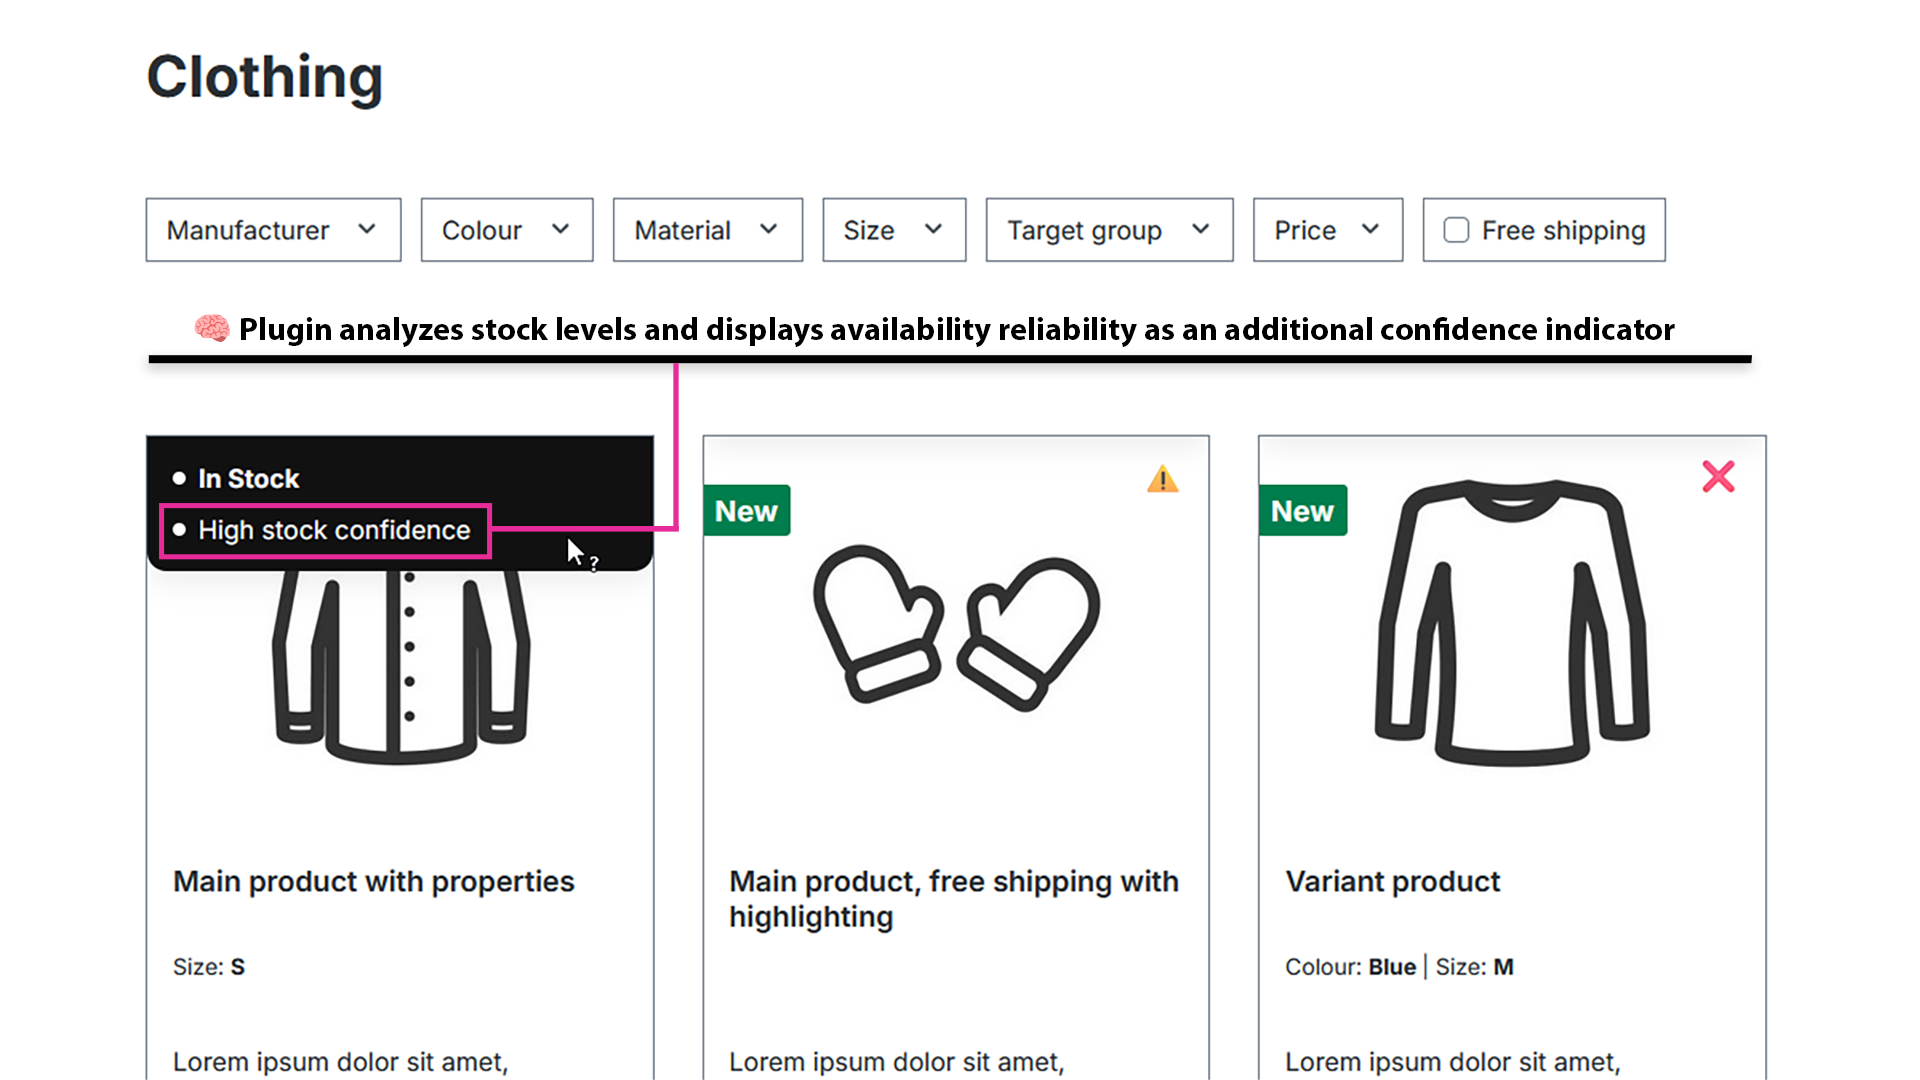Click Lorem ipsum description under shirt product
This screenshot has height=1080, width=1920.
pos(341,1062)
